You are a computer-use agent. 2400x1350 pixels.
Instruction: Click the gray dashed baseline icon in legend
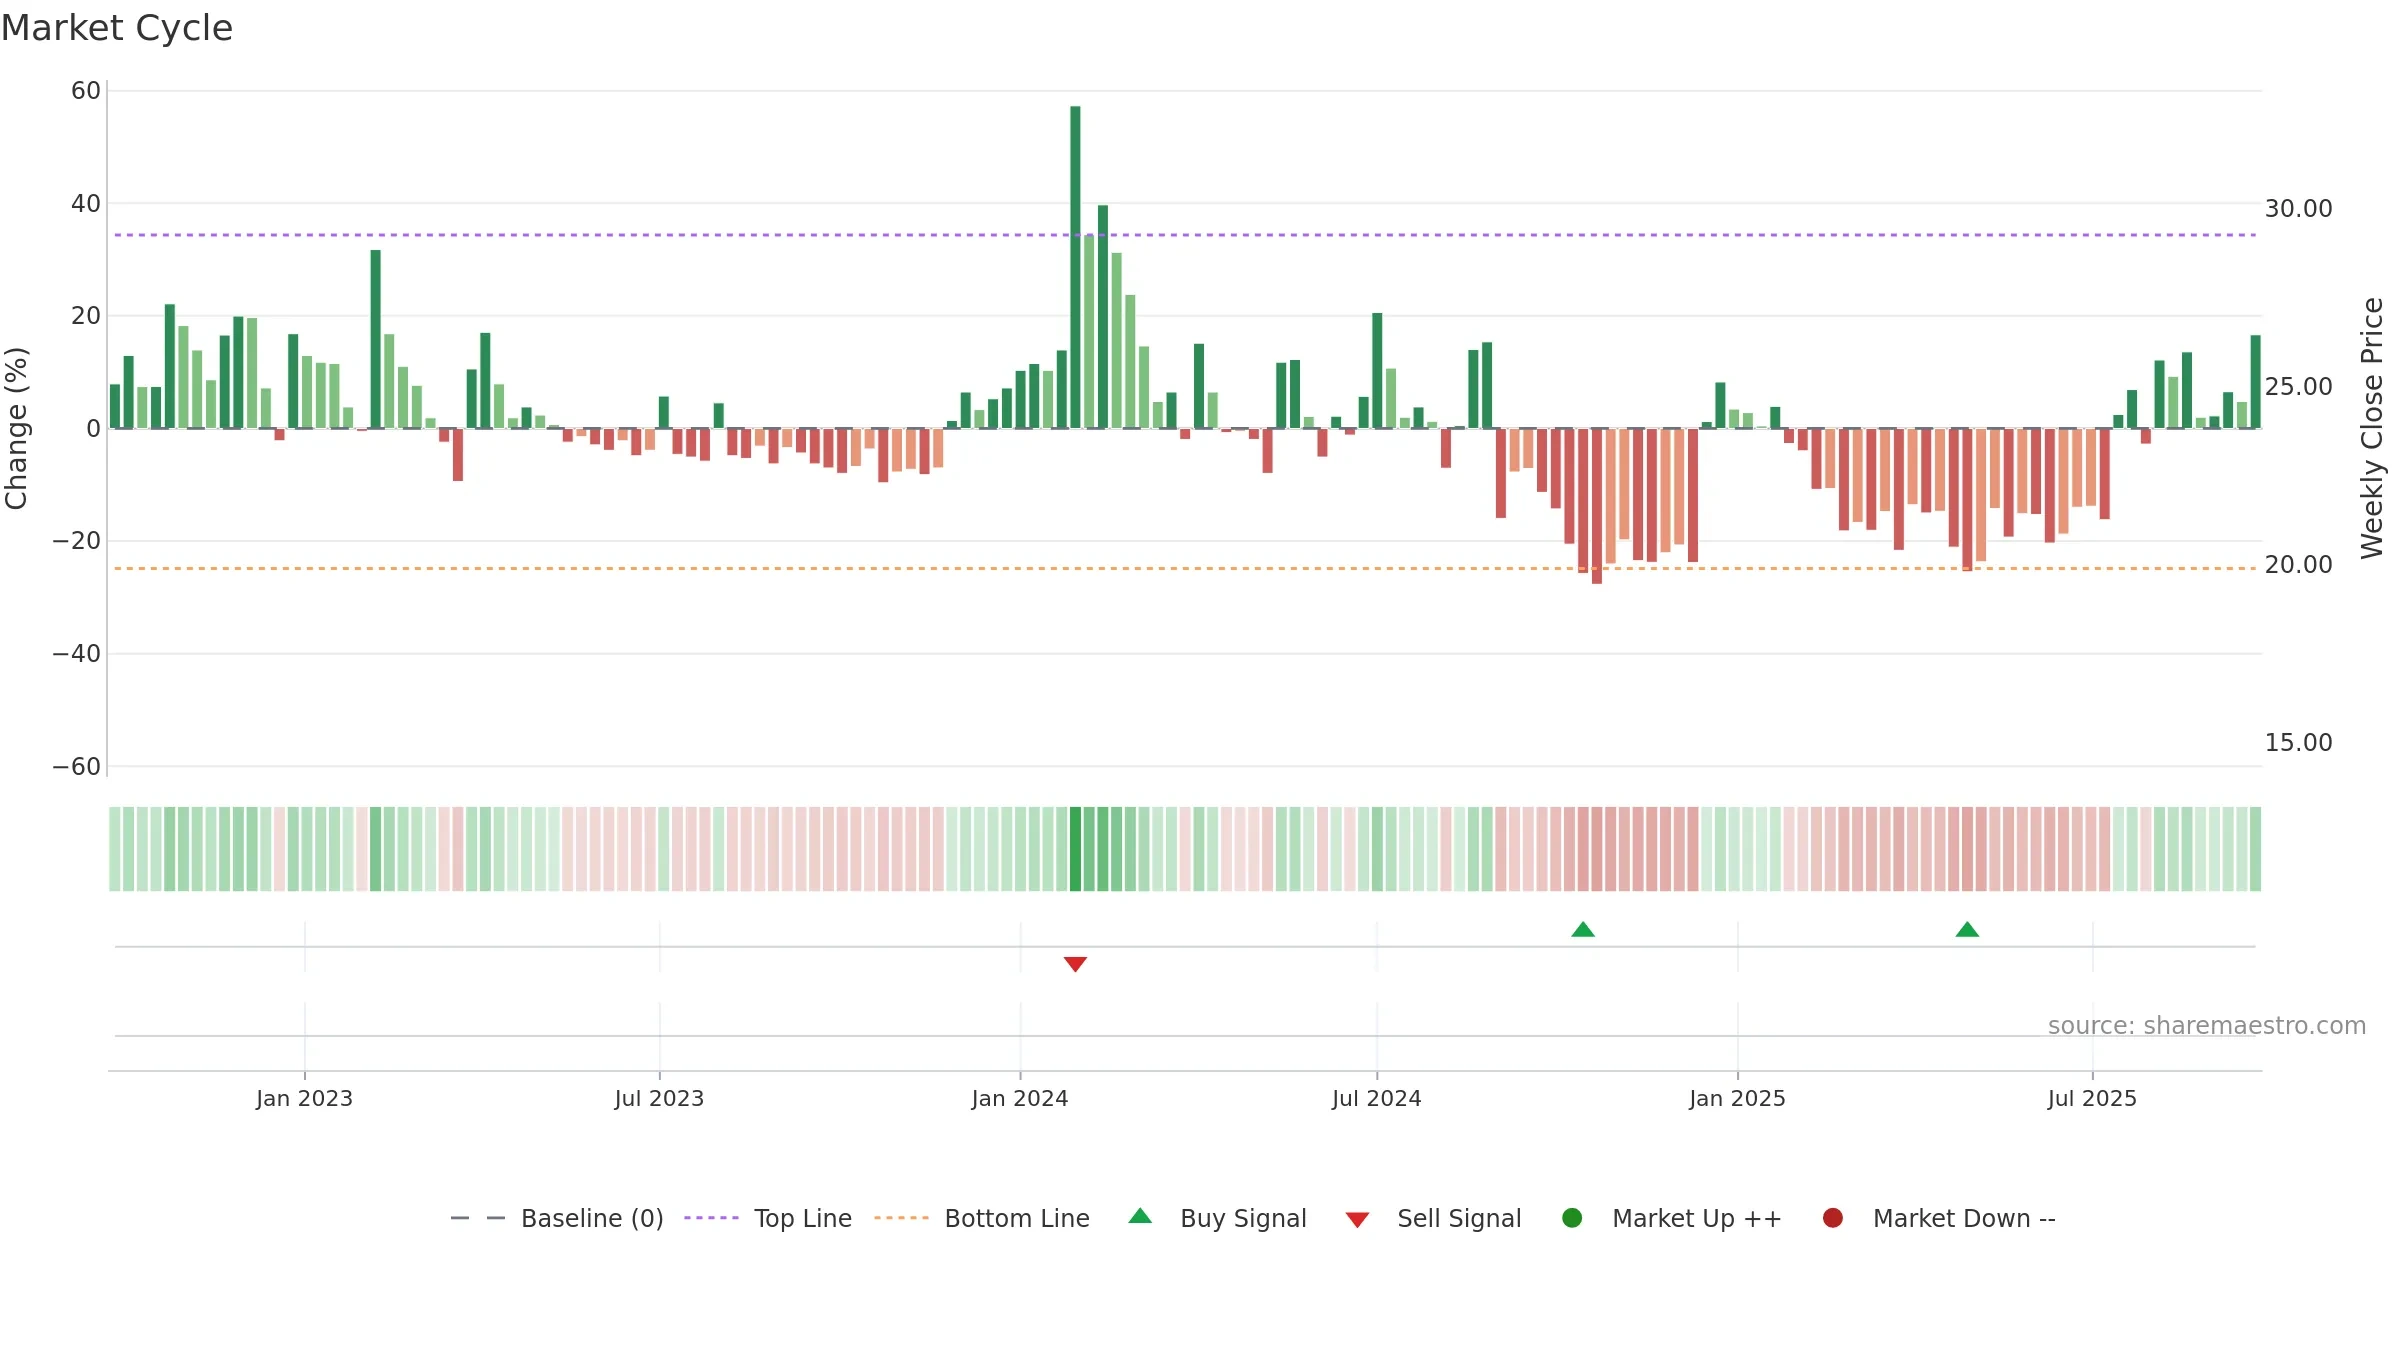pyautogui.click(x=478, y=1218)
